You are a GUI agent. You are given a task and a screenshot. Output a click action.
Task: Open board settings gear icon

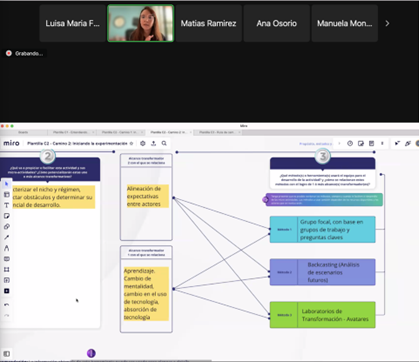143,143
